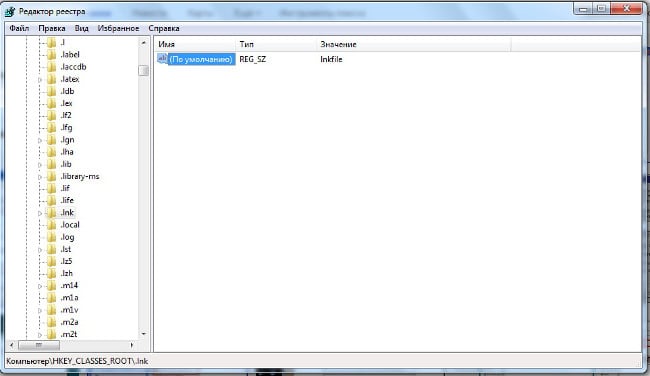Open the Файл menu
Image resolution: width=650 pixels, height=376 pixels.
(x=19, y=28)
